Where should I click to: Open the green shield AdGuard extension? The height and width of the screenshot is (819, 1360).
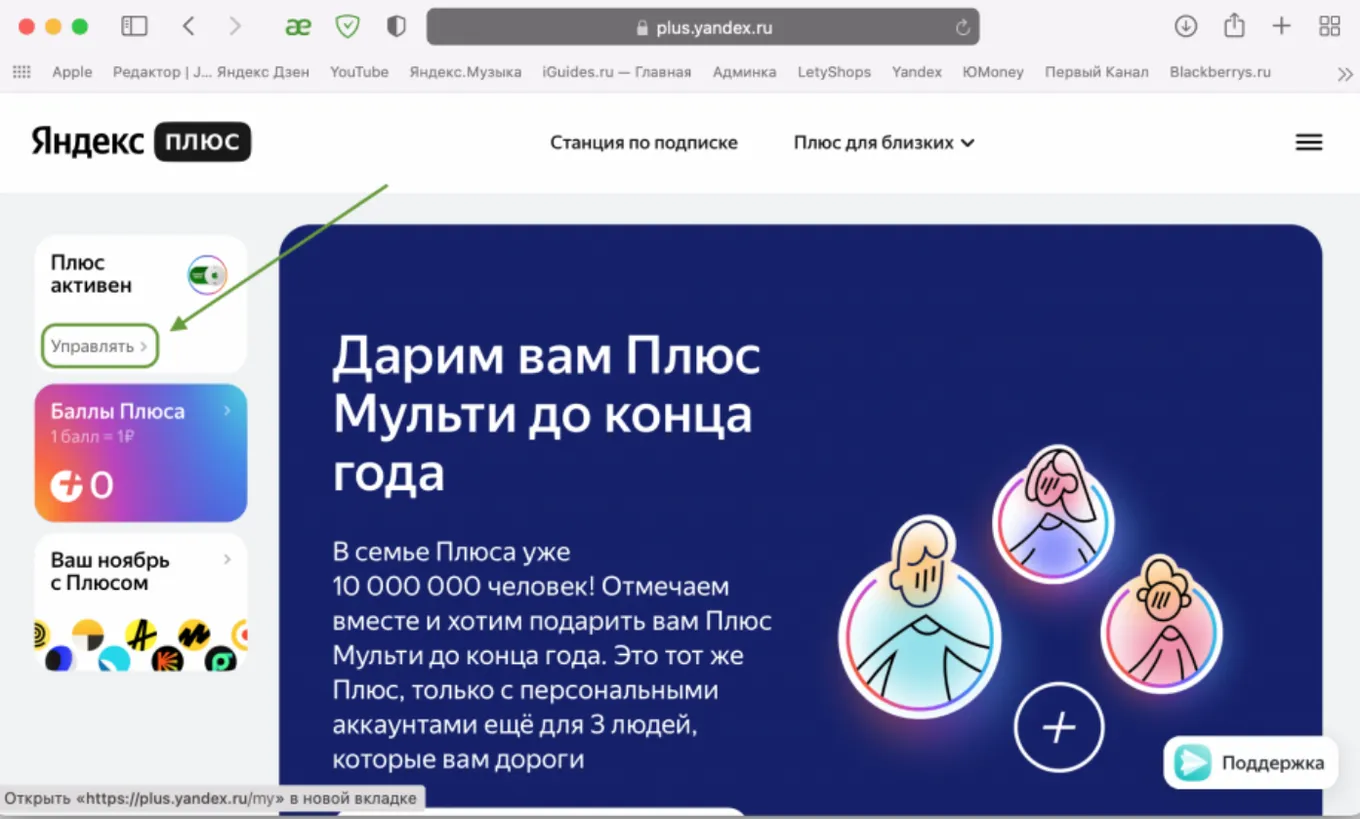point(347,27)
